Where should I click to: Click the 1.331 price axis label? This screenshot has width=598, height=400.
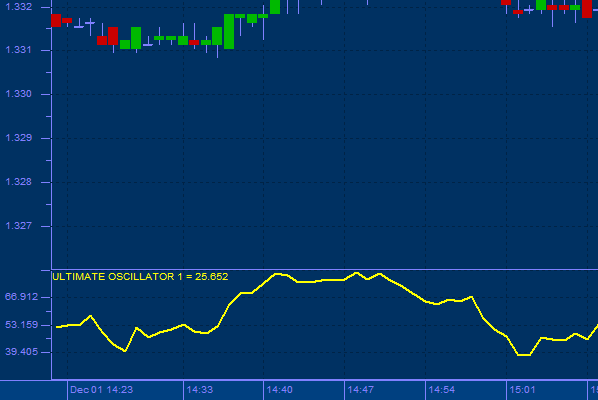(x=18, y=50)
